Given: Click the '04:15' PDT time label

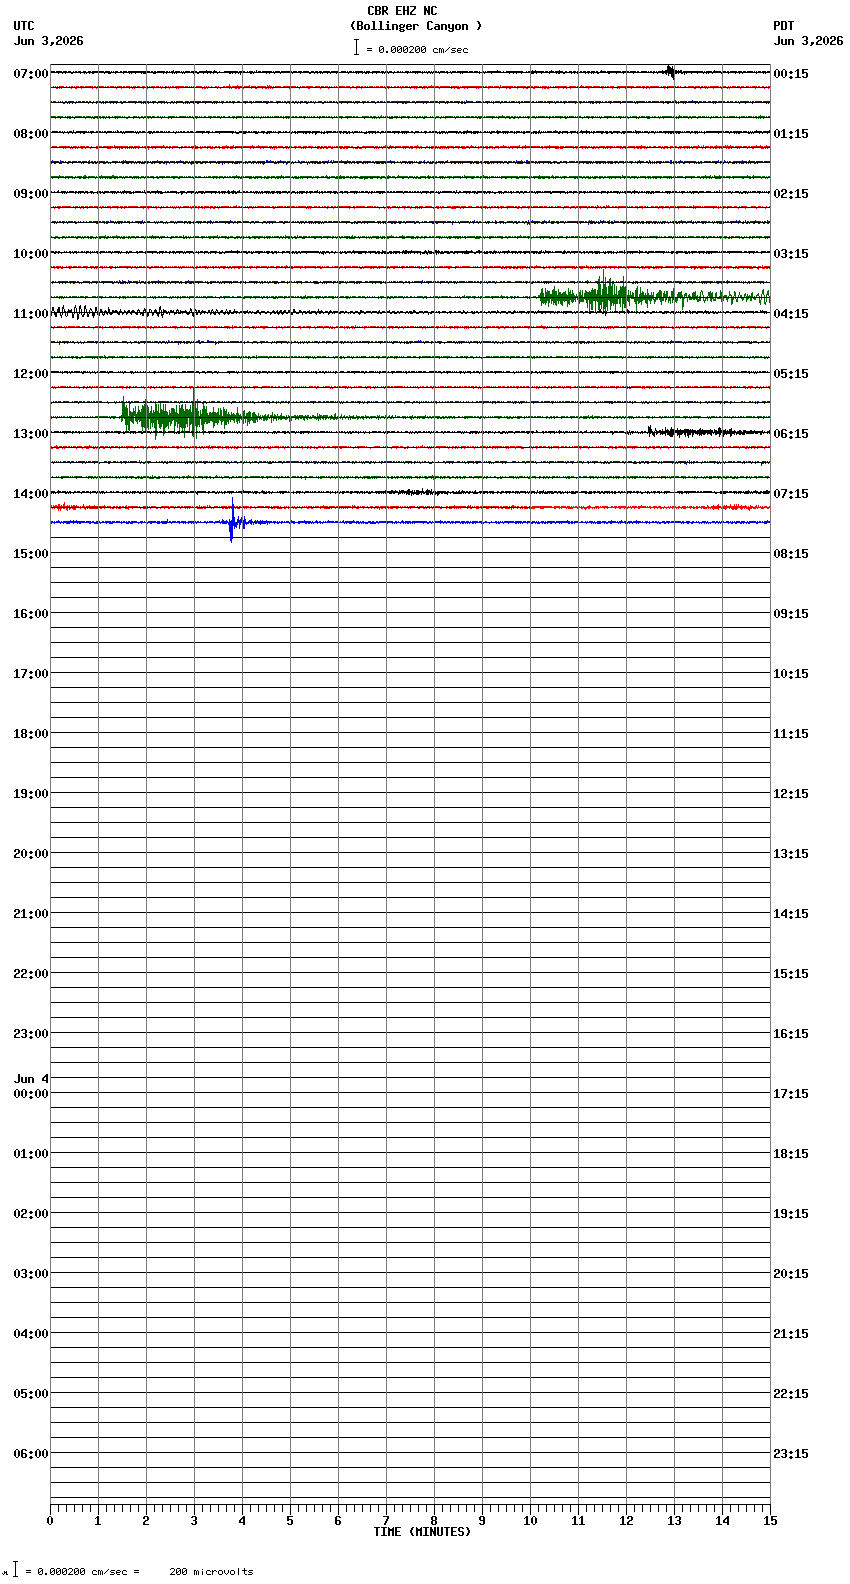Looking at the screenshot, I should [791, 313].
